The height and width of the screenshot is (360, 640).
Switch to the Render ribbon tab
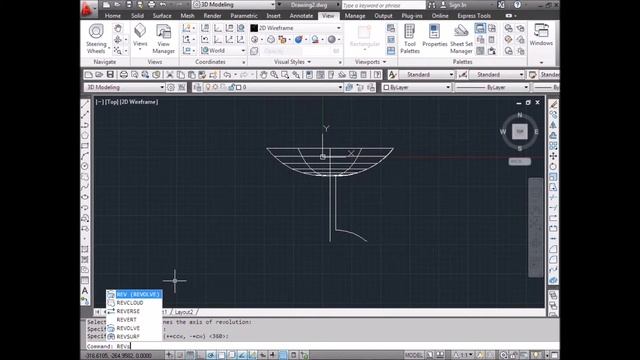[212, 16]
